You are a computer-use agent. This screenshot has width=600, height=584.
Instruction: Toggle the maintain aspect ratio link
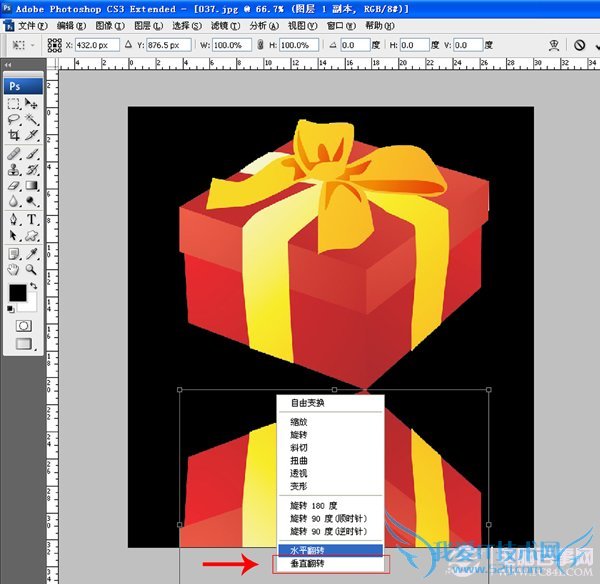261,45
